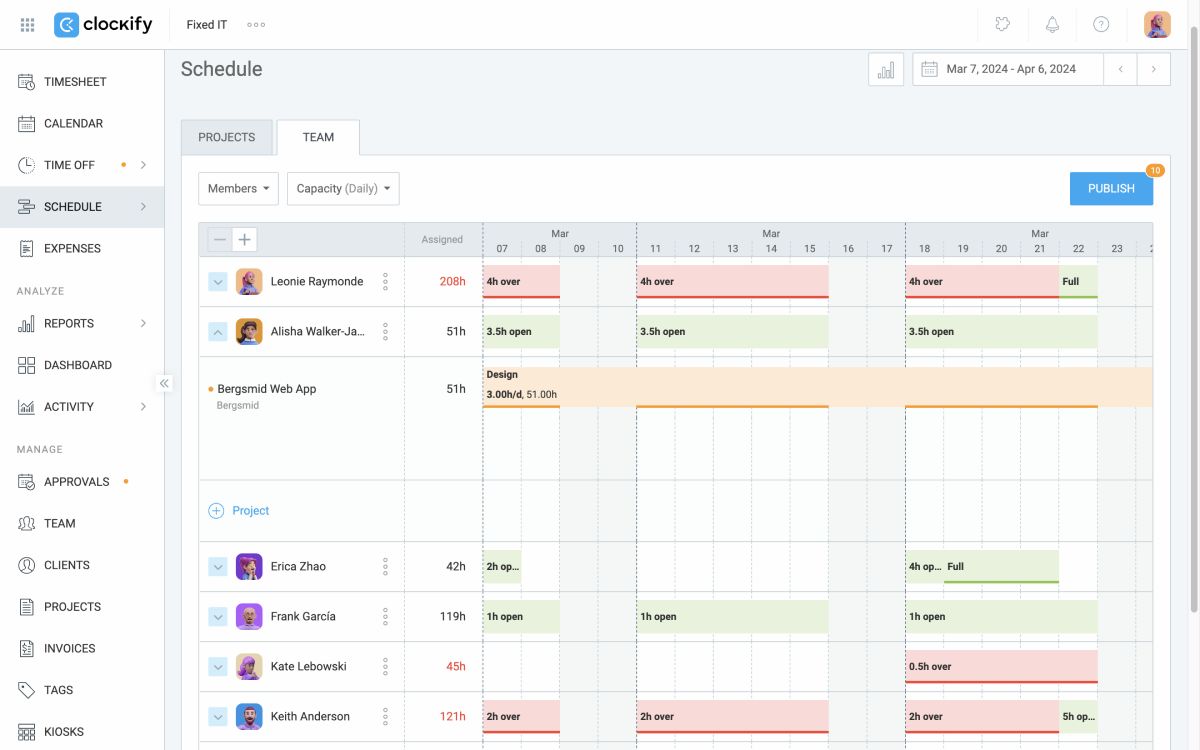
Task: Open the options menu next to Frank García
Action: pos(385,616)
